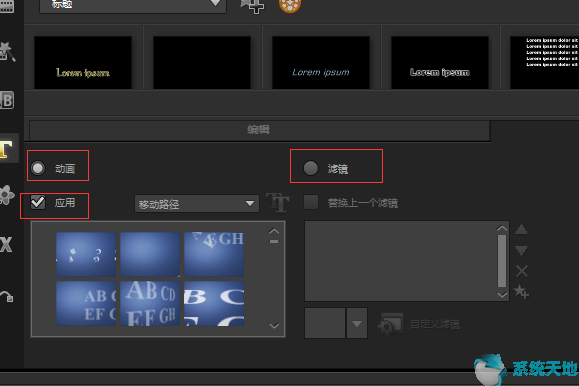Move the filter up with the triangle icon
This screenshot has width=579, height=386.
[521, 229]
